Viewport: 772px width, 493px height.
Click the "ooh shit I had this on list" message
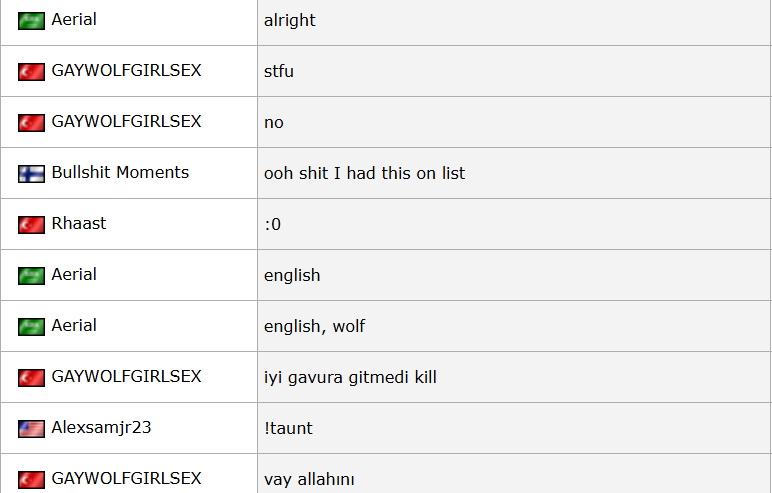click(364, 173)
